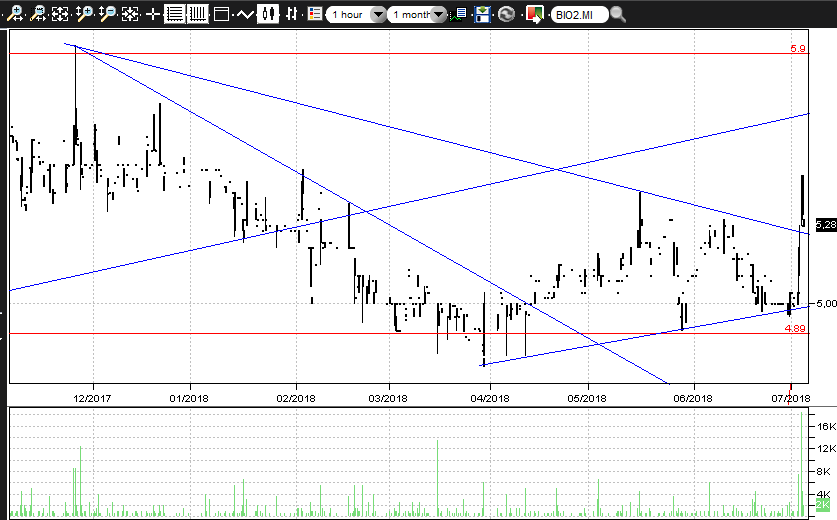Refresh the chart data
The image size is (837, 520).
[506, 14]
